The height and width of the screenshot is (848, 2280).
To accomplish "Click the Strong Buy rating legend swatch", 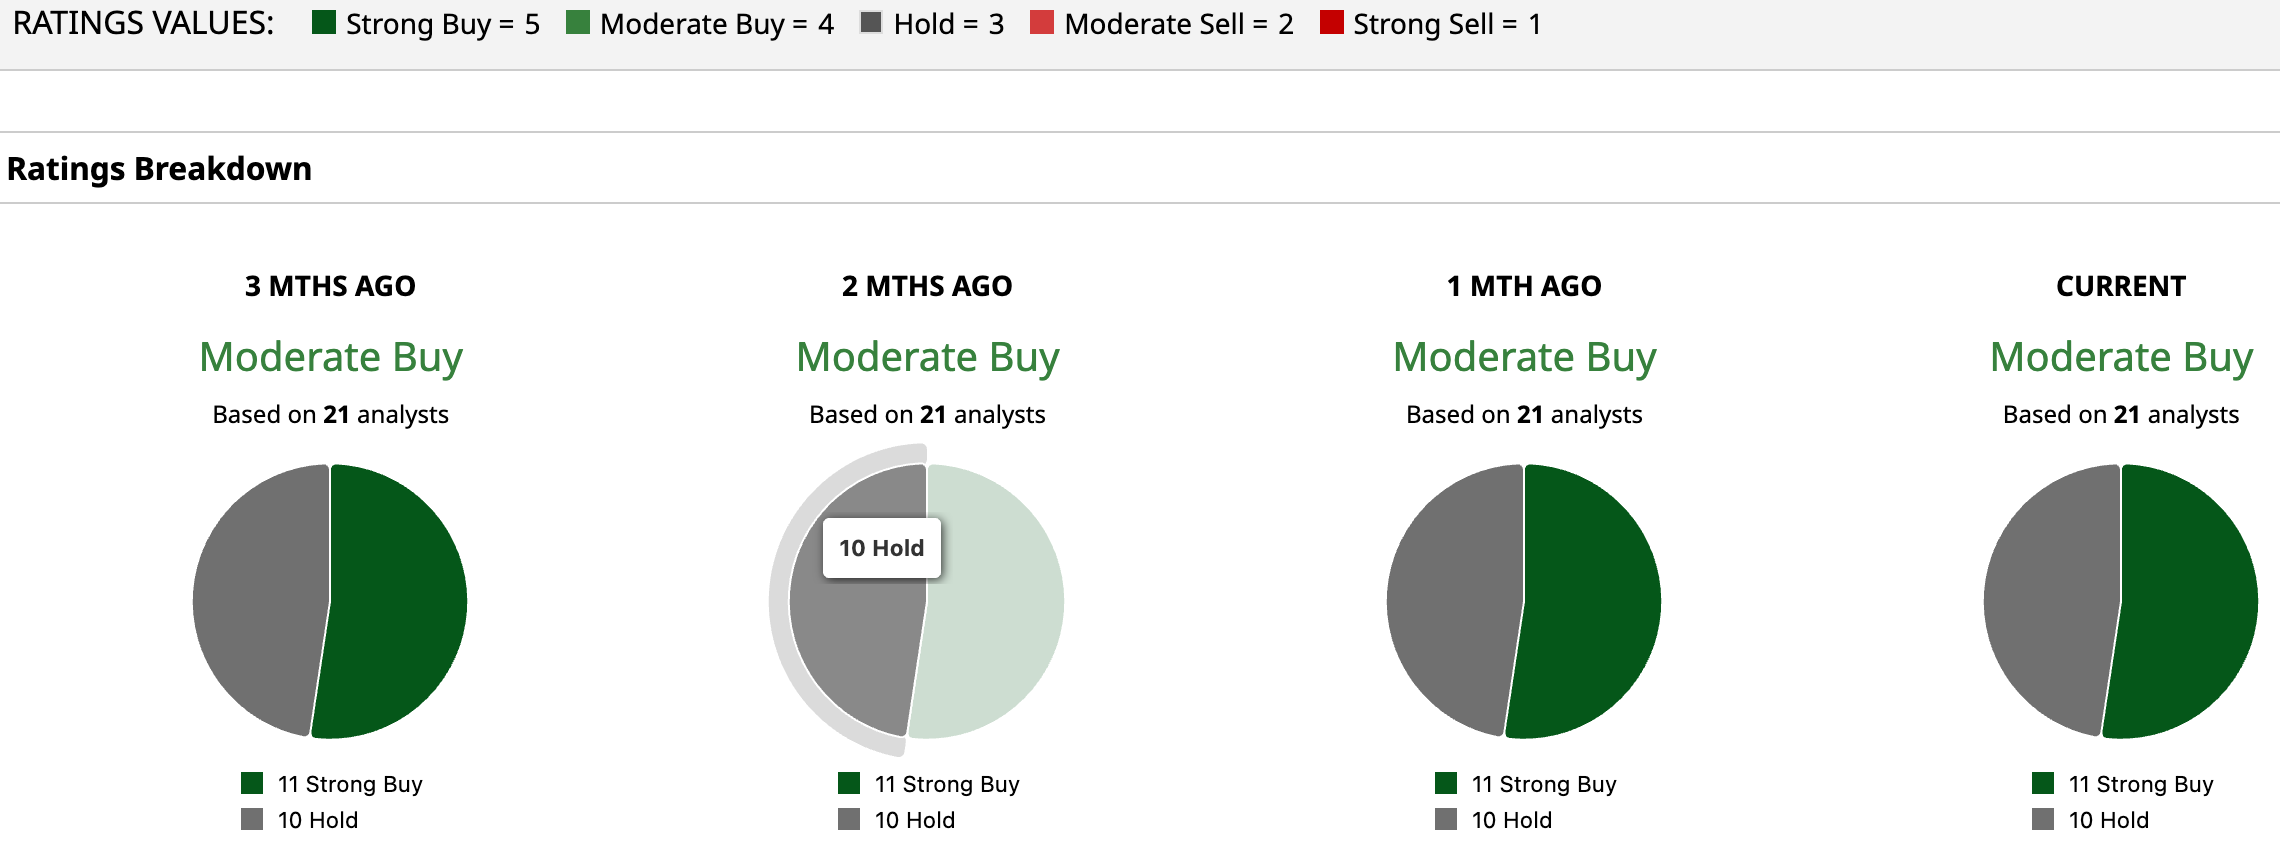I will 323,22.
